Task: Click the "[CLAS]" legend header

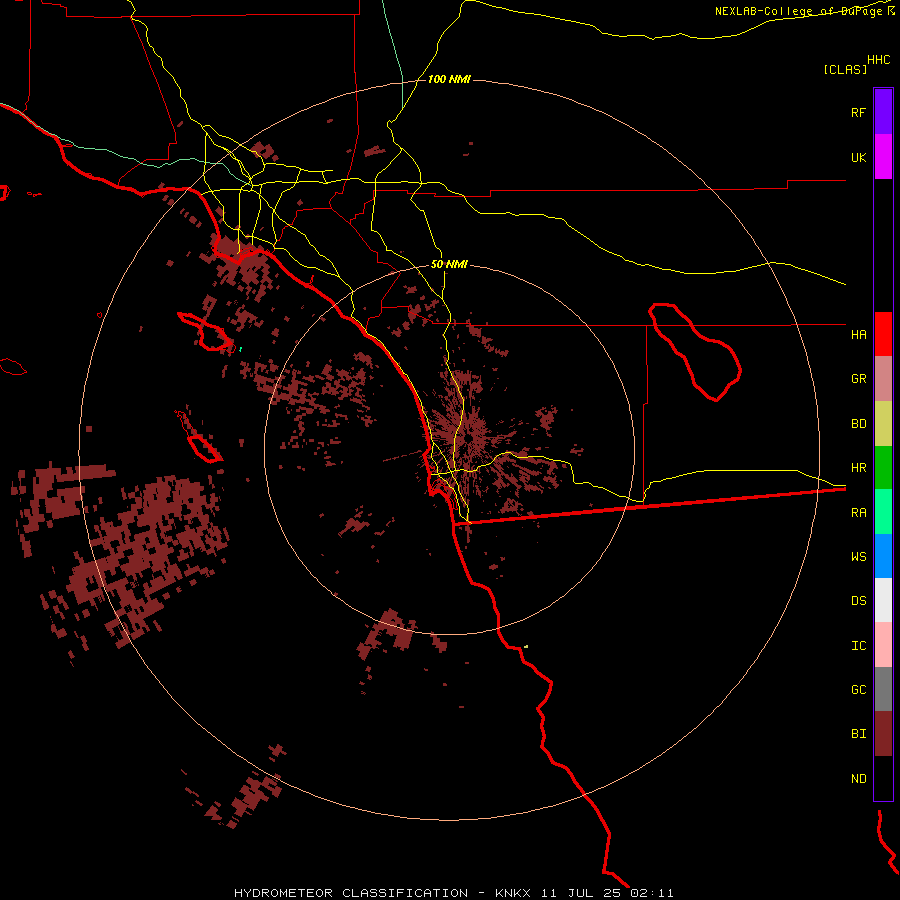Action: tap(845, 69)
